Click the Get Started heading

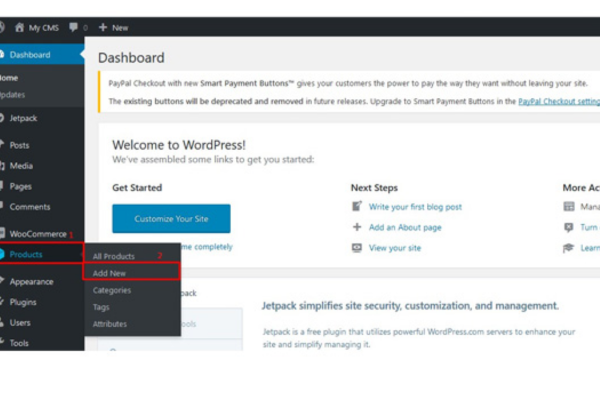click(137, 188)
